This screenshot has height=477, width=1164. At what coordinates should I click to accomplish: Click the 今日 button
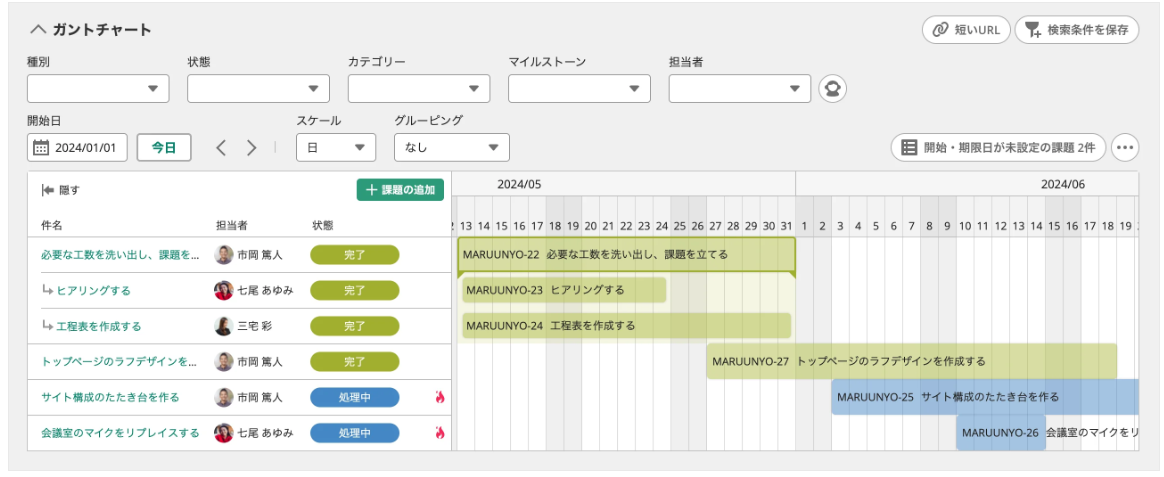(x=164, y=147)
